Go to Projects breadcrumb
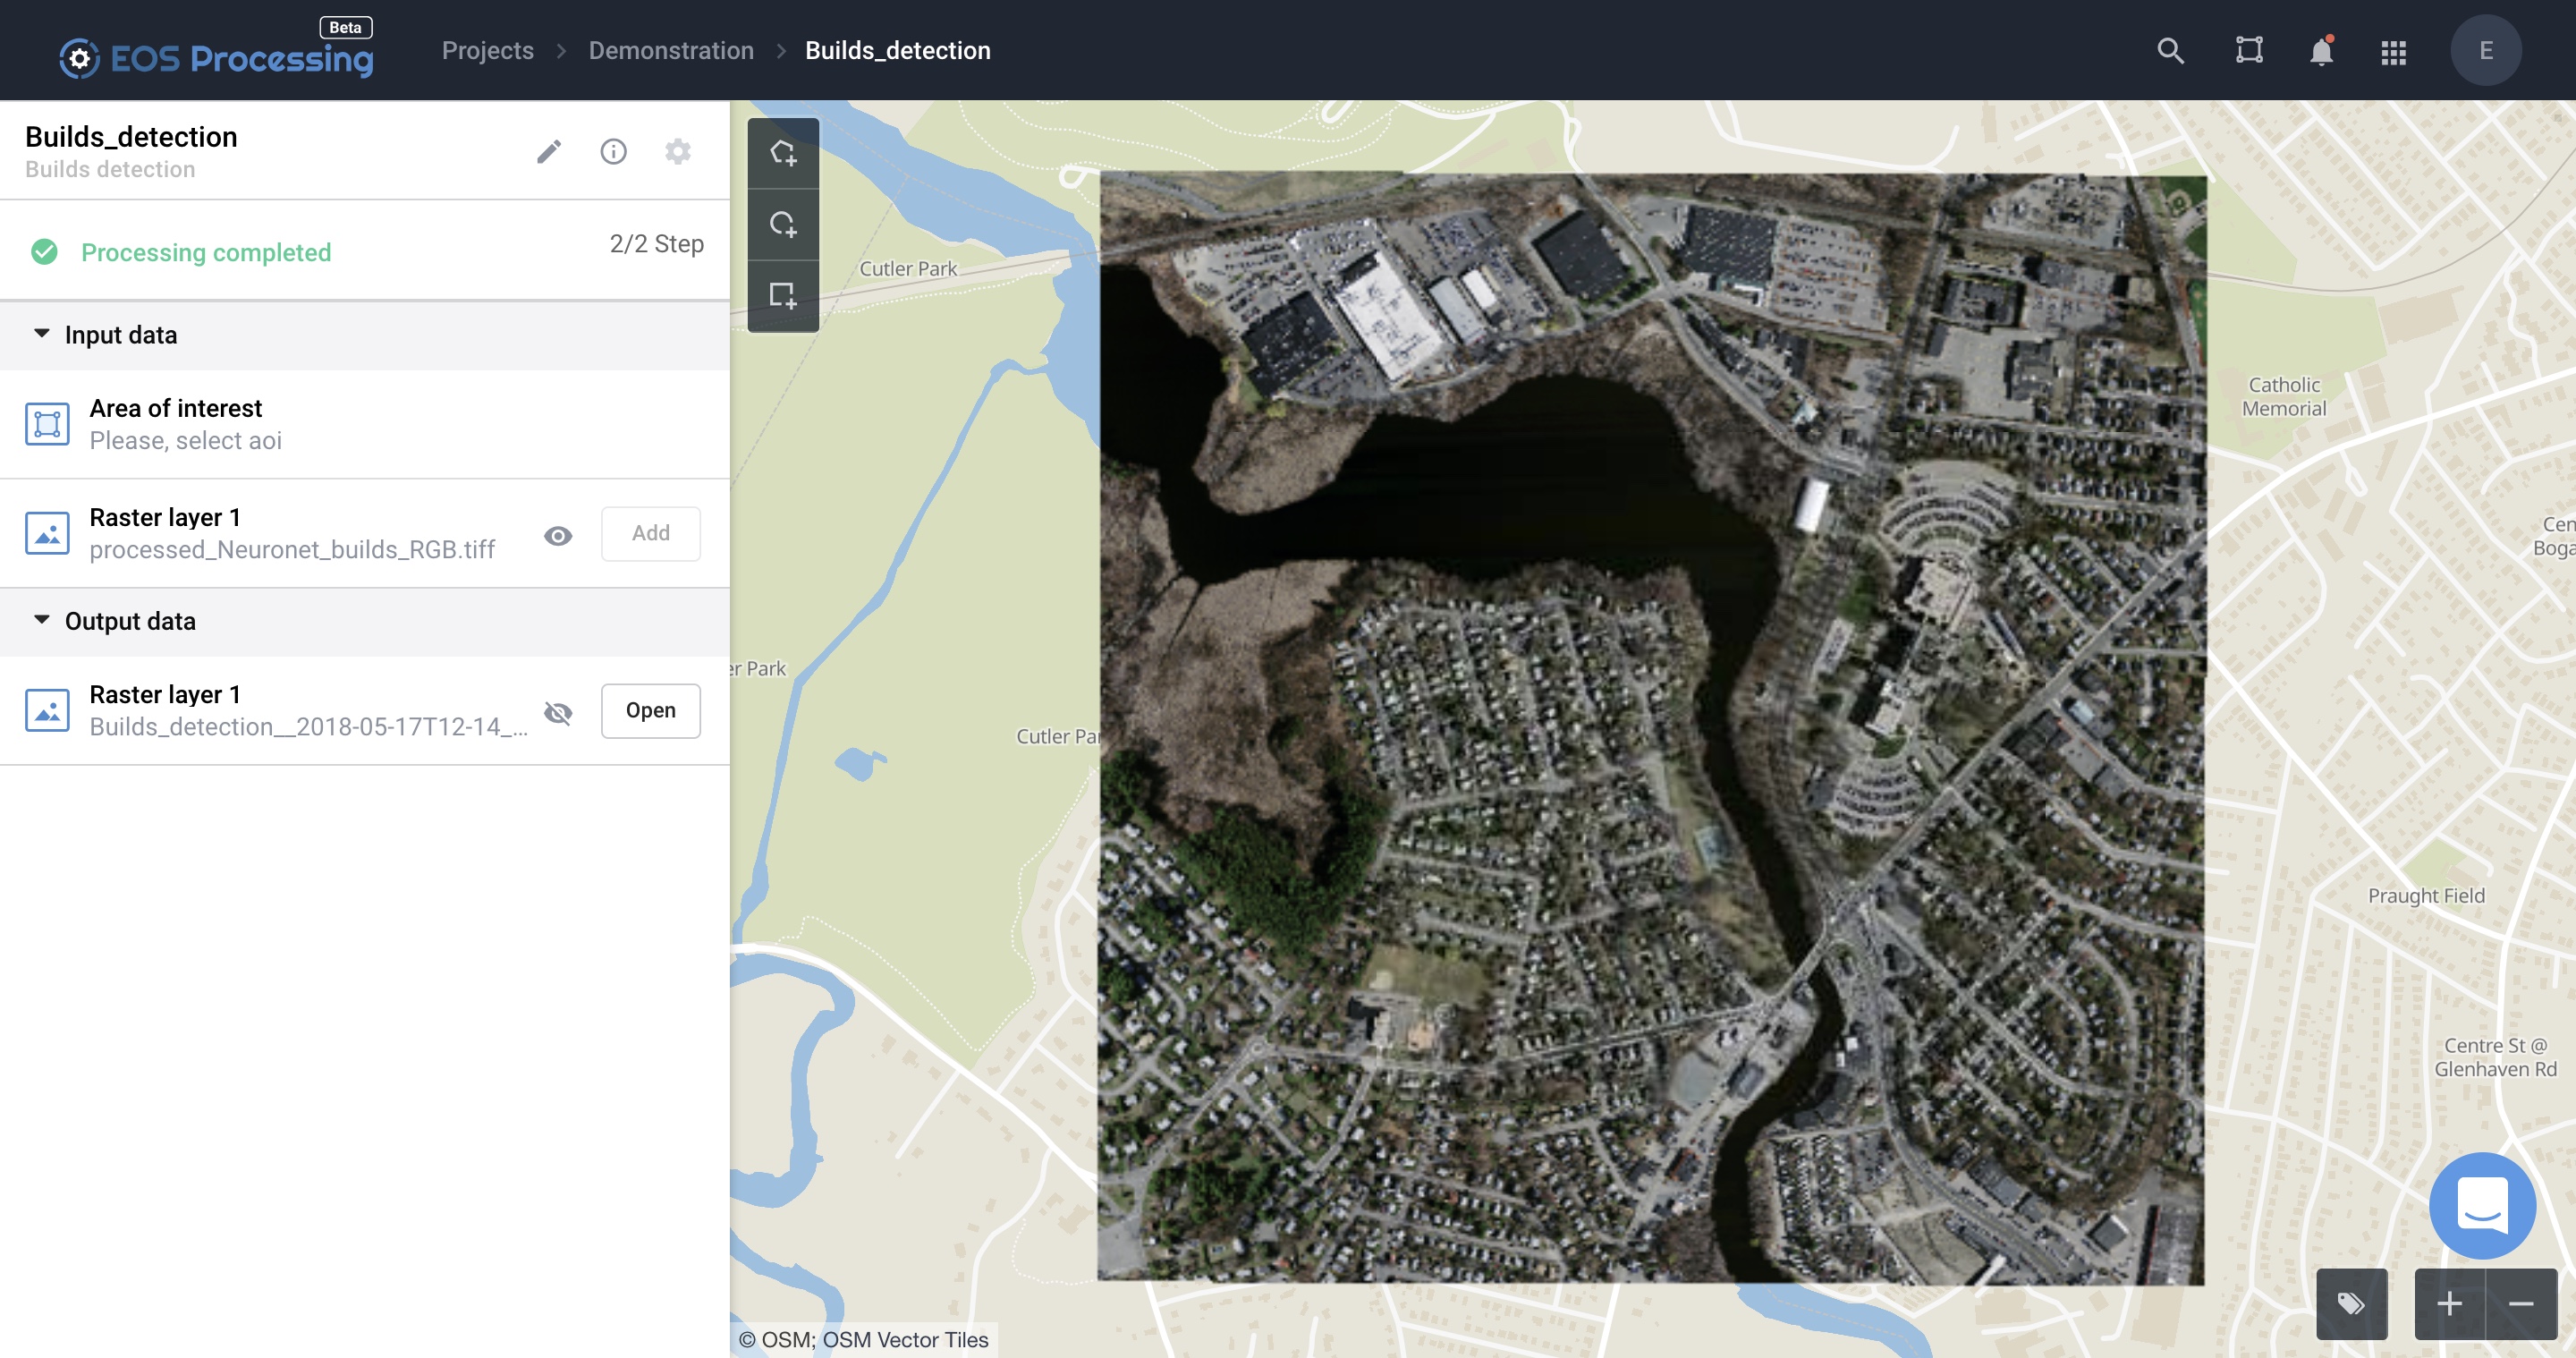The width and height of the screenshot is (2576, 1358). pos(488,51)
